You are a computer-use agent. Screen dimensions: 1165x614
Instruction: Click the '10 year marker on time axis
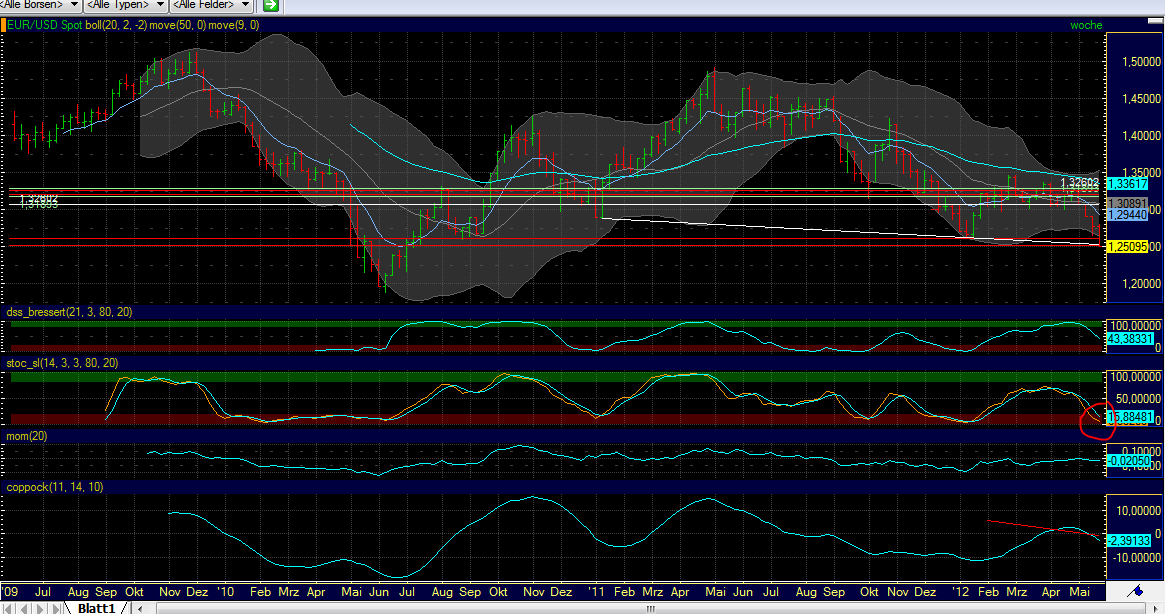[x=225, y=592]
